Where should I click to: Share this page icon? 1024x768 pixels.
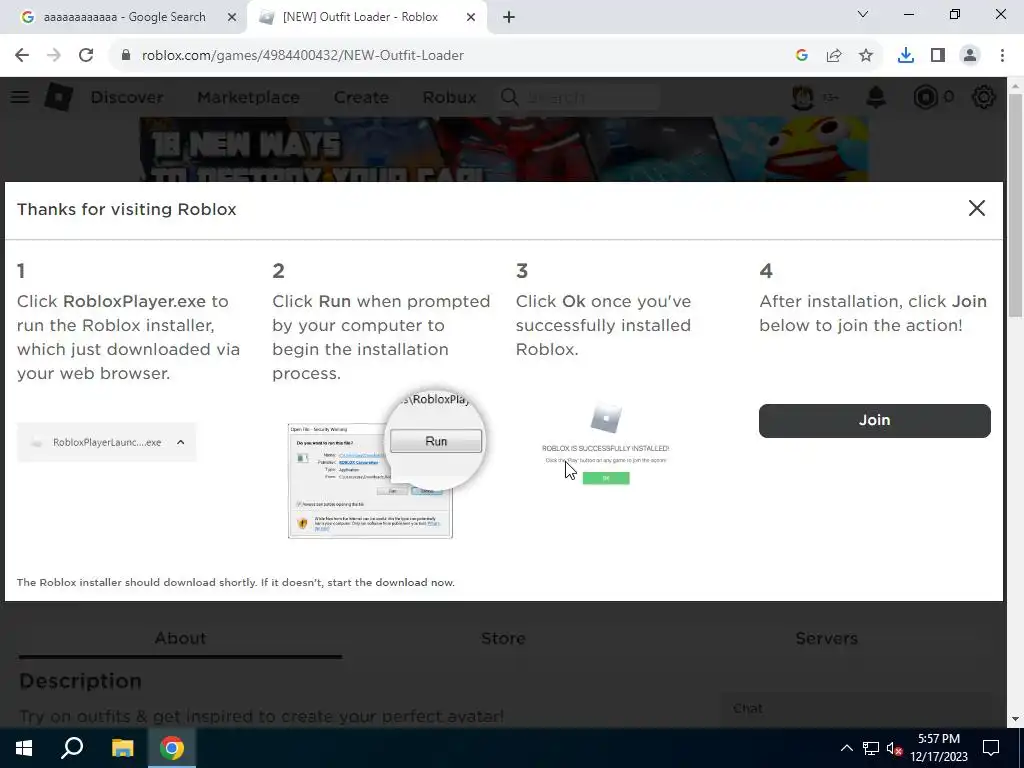(x=834, y=56)
